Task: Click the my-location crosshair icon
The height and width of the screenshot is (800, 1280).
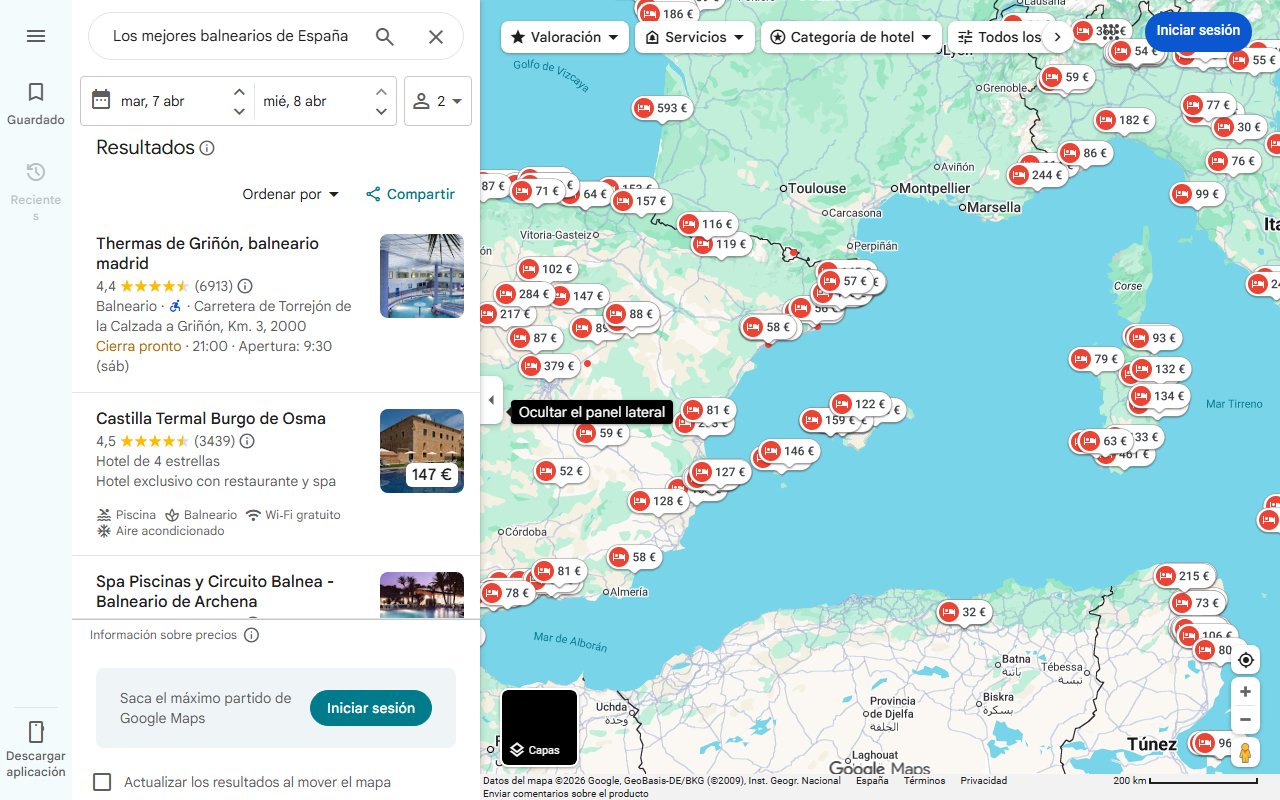Action: 1245,659
